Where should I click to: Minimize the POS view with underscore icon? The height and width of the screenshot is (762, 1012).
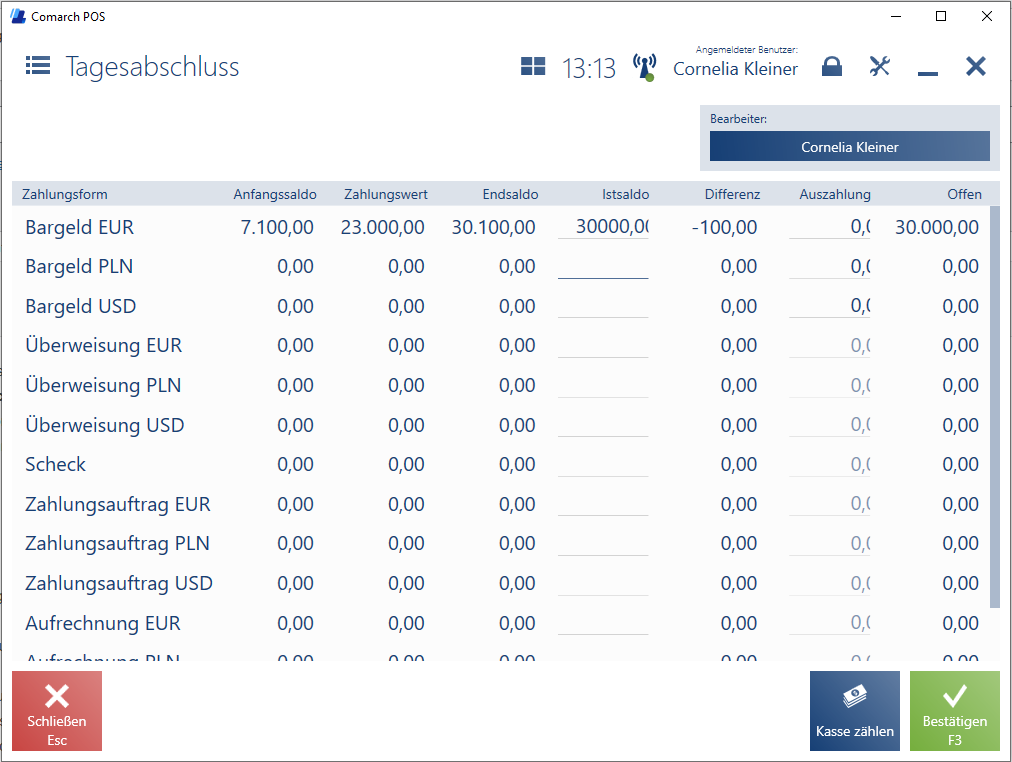pyautogui.click(x=927, y=74)
